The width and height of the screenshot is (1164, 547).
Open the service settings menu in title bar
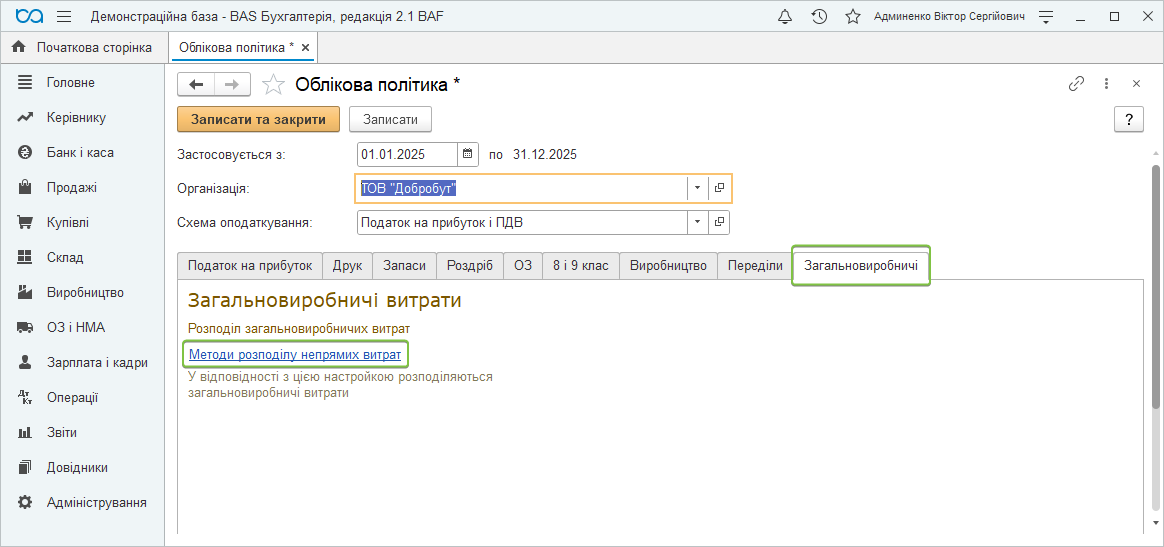pyautogui.click(x=1046, y=17)
